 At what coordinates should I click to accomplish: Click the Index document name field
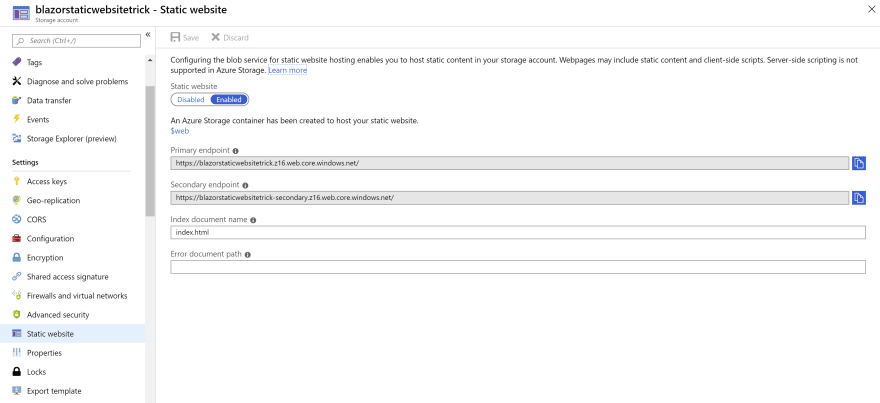point(518,232)
